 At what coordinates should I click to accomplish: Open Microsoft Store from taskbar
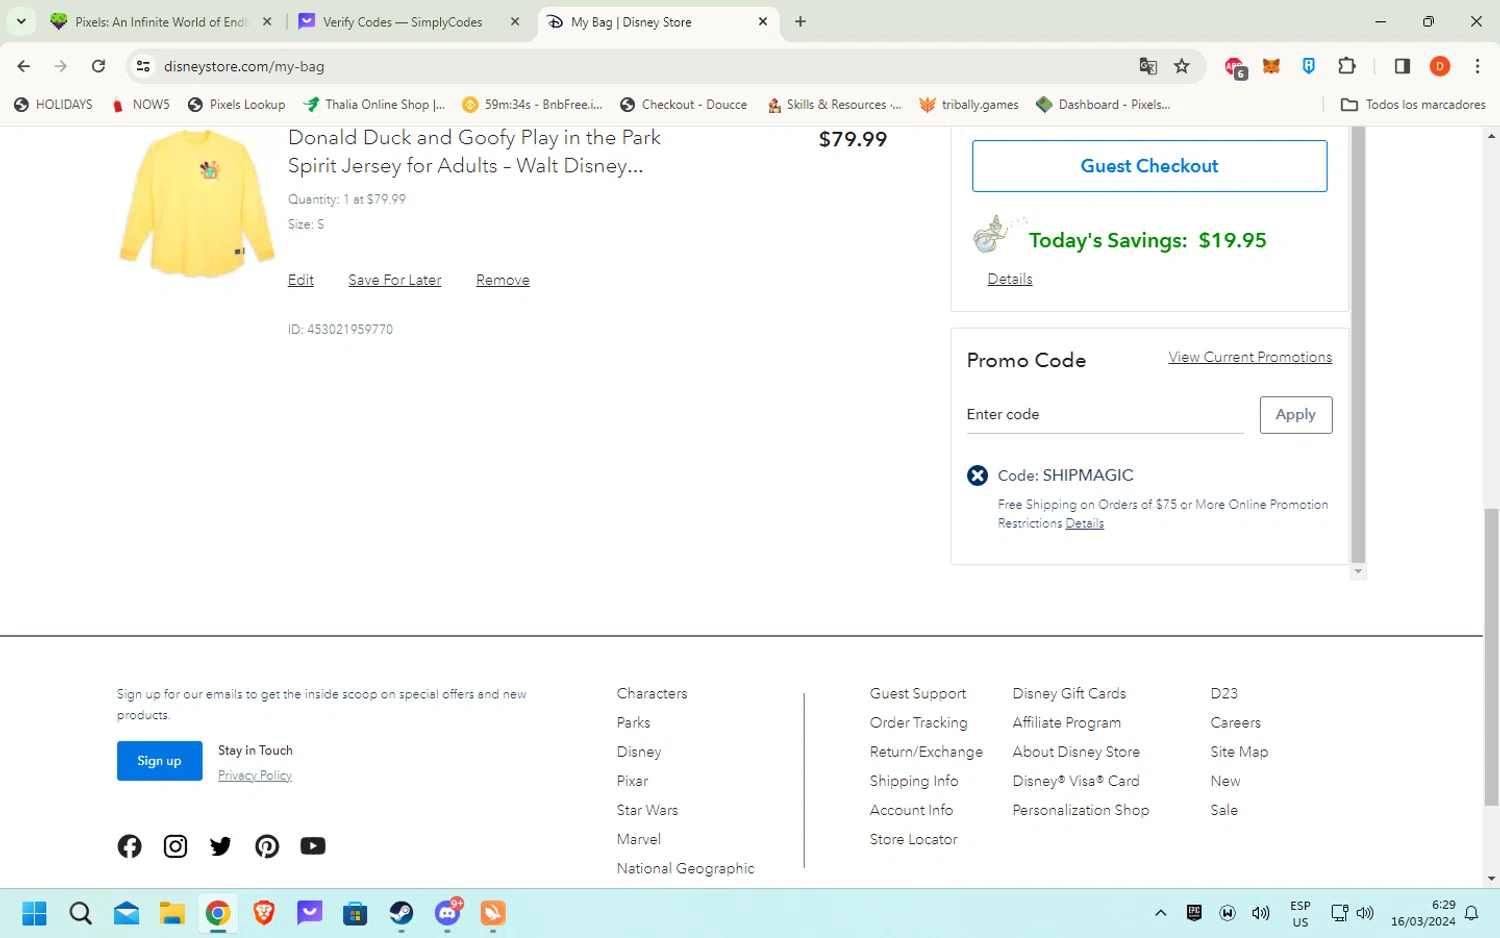355,913
